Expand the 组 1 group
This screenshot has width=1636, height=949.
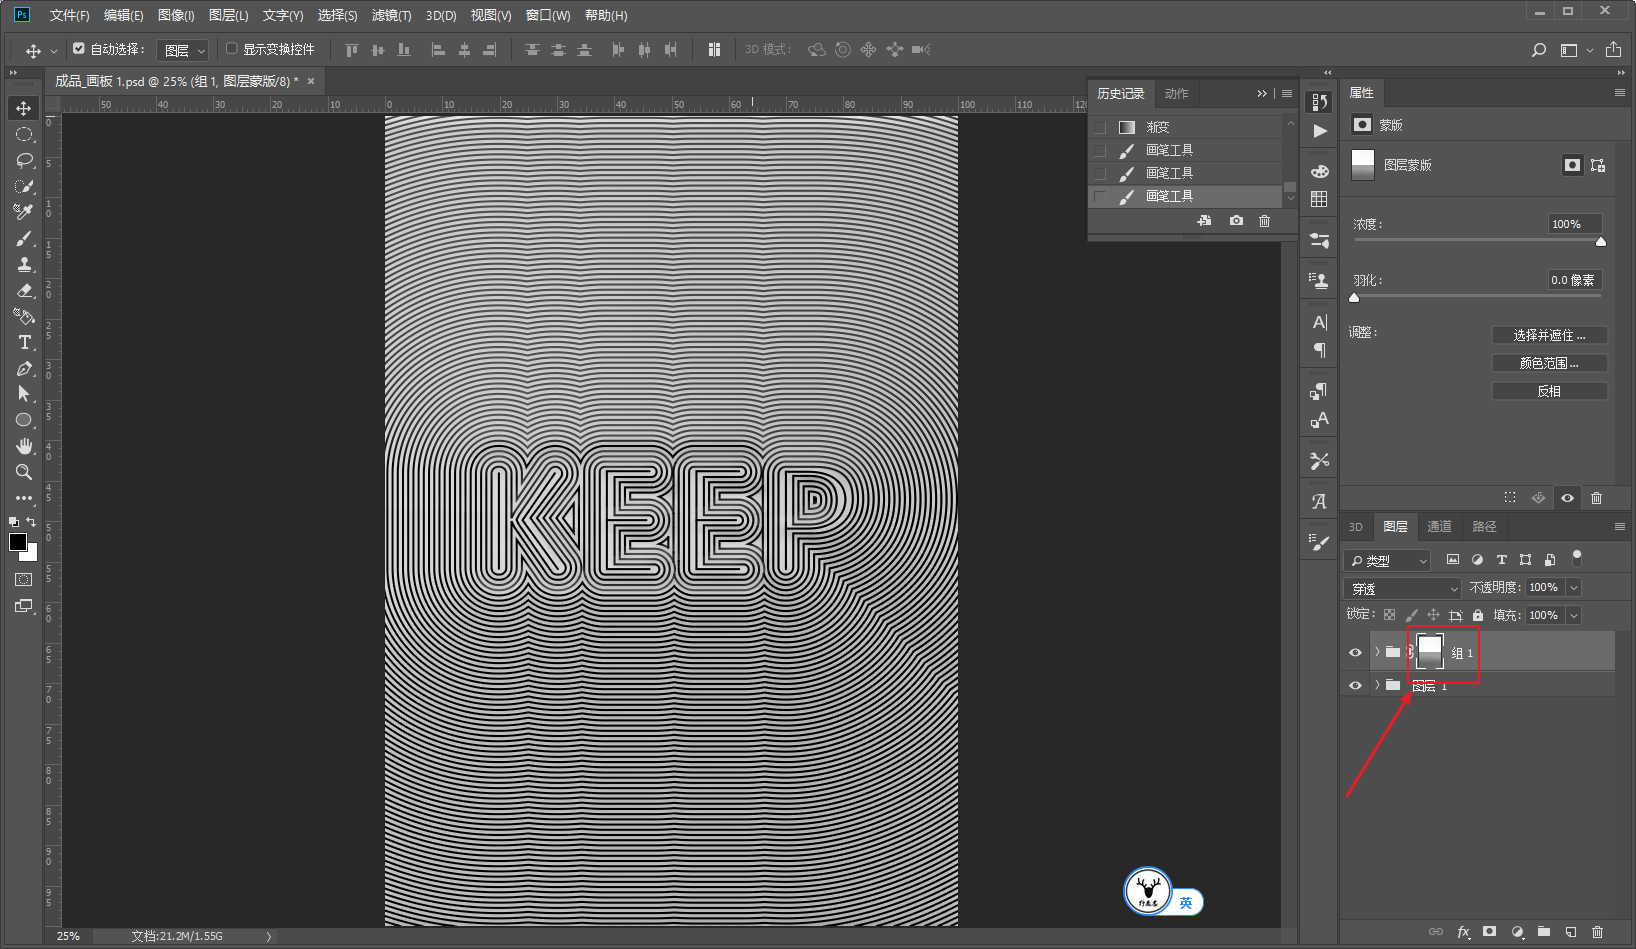click(x=1377, y=652)
